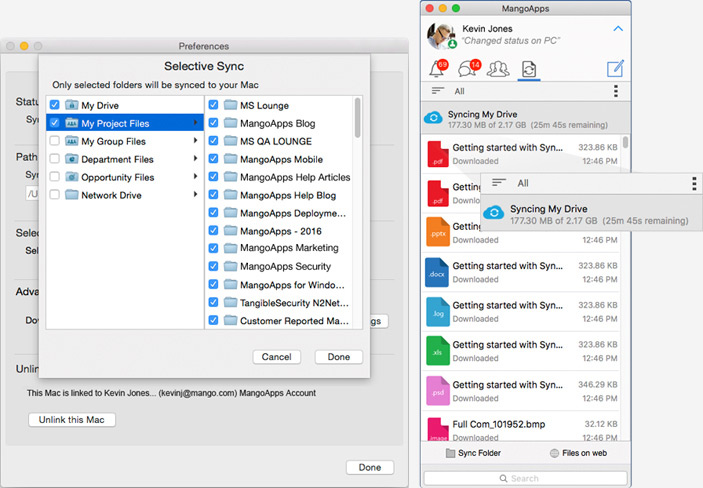Check the Network Drive checkbox
The image size is (703, 488).
coord(55,195)
